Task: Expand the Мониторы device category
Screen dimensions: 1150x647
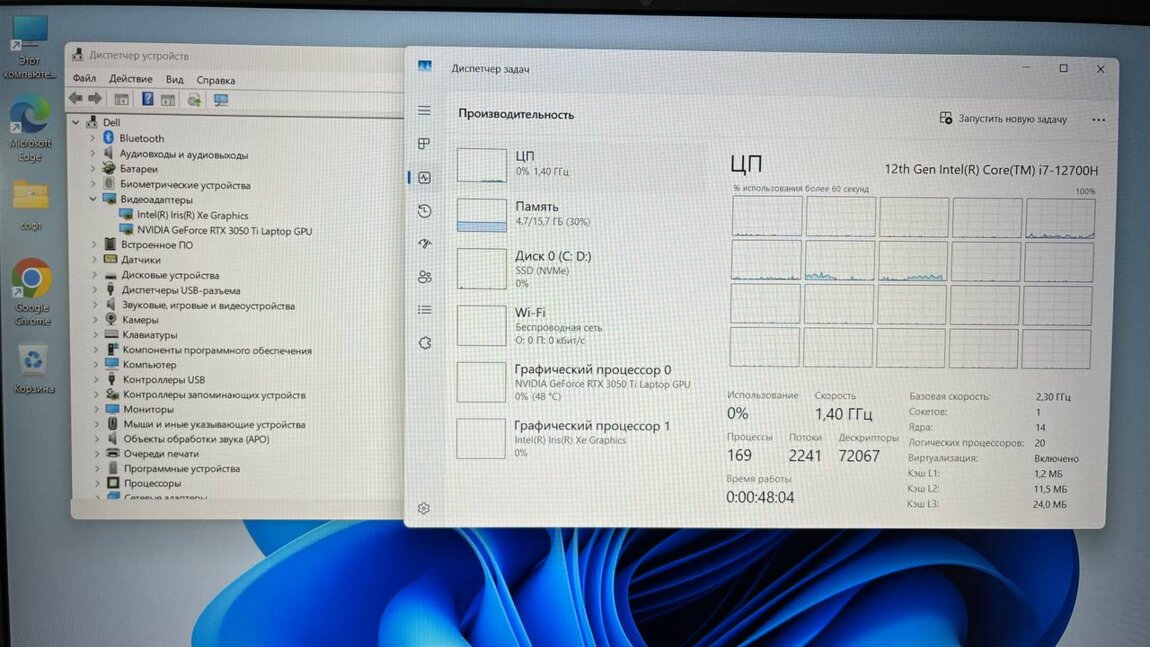Action: (x=96, y=409)
